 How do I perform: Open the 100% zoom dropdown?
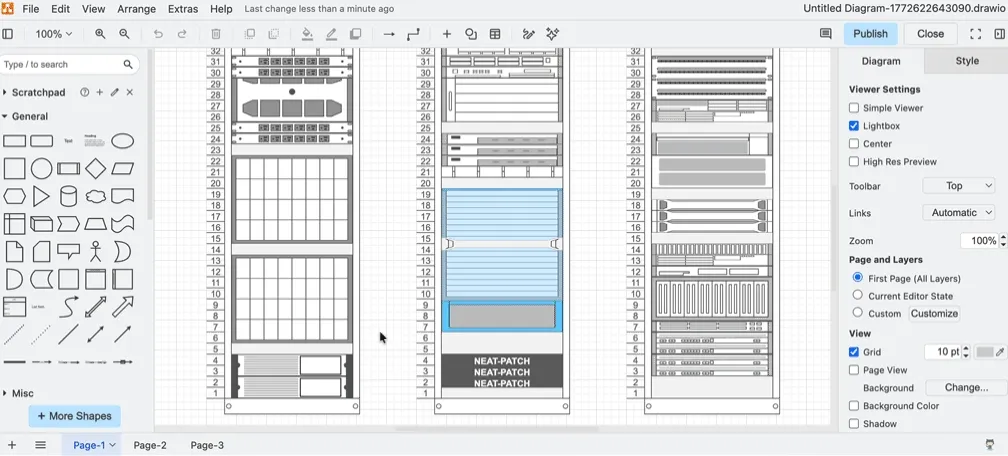(x=53, y=34)
